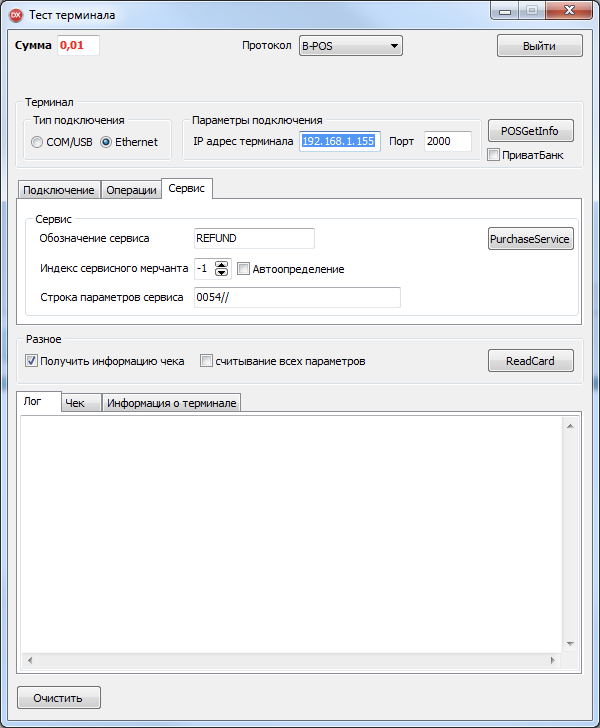Decrease the Индекс сервисного мерчанта value

click(x=222, y=273)
